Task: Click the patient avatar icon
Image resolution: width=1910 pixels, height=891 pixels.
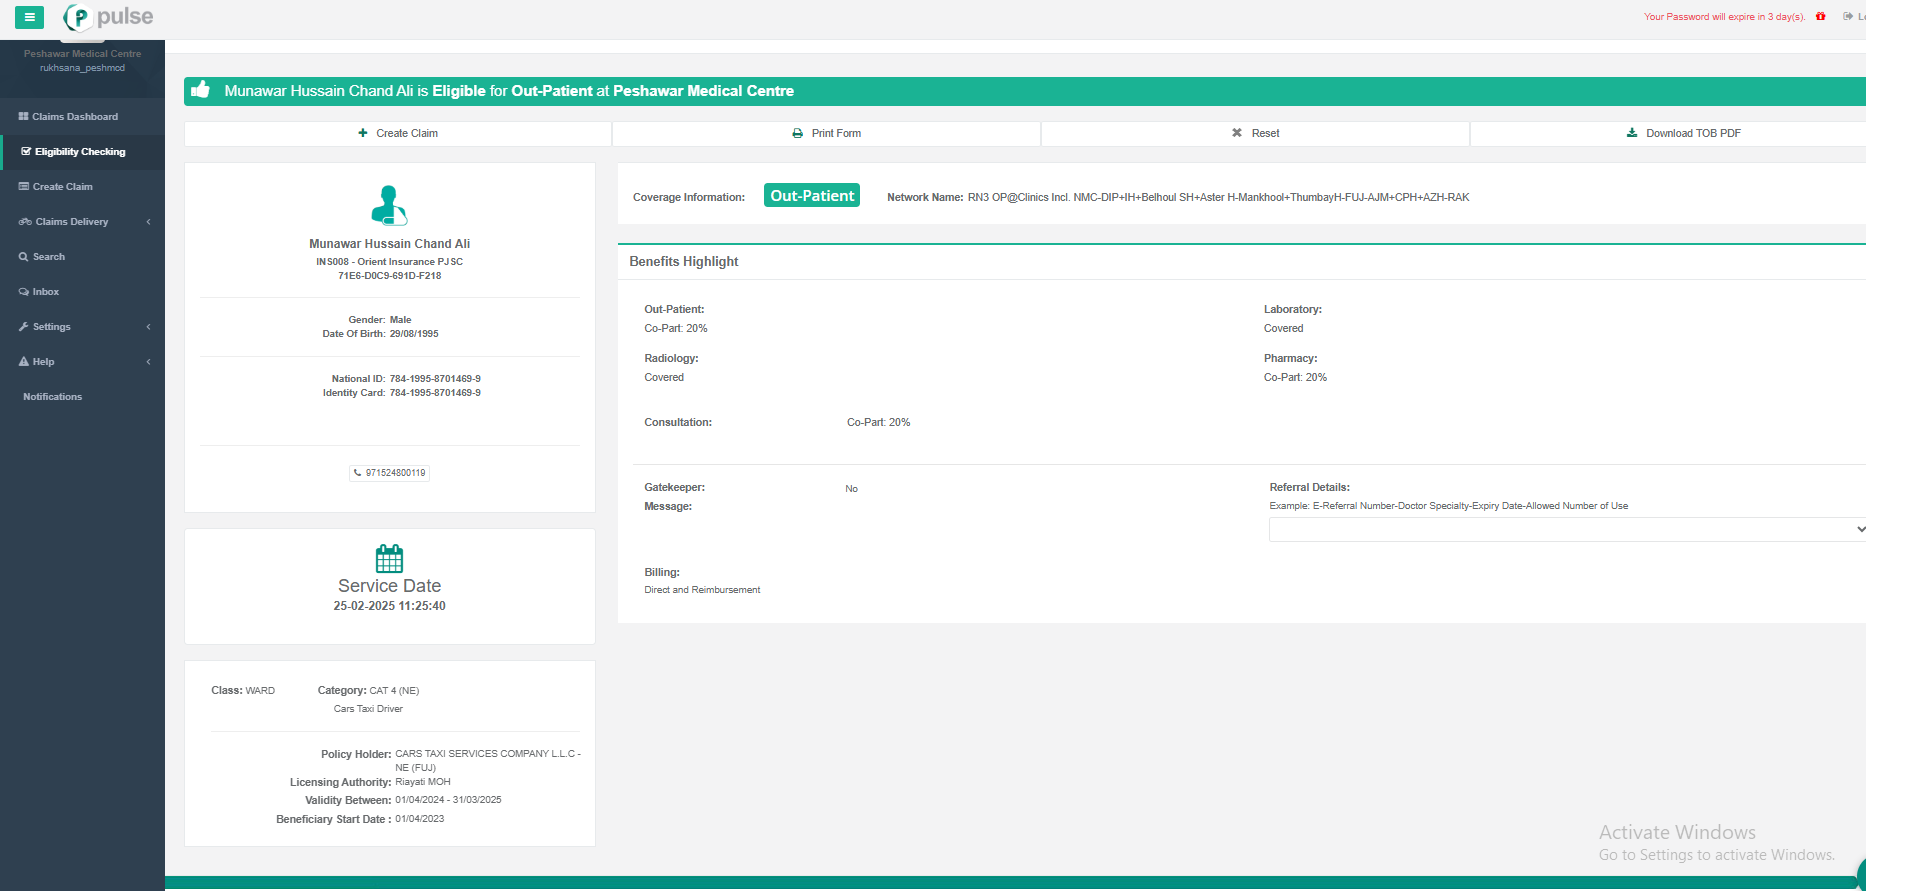Action: [389, 205]
